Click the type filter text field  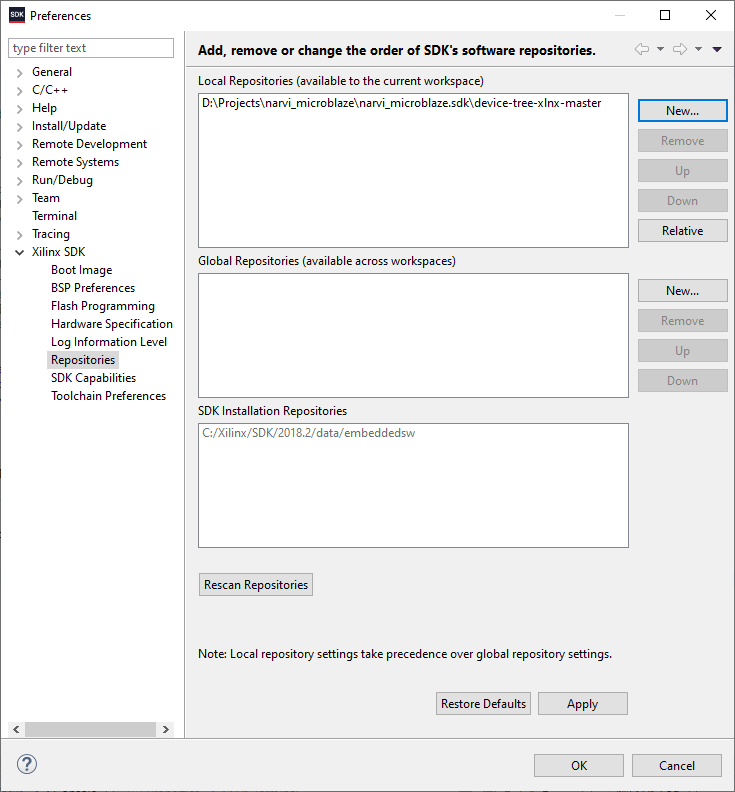(x=91, y=48)
